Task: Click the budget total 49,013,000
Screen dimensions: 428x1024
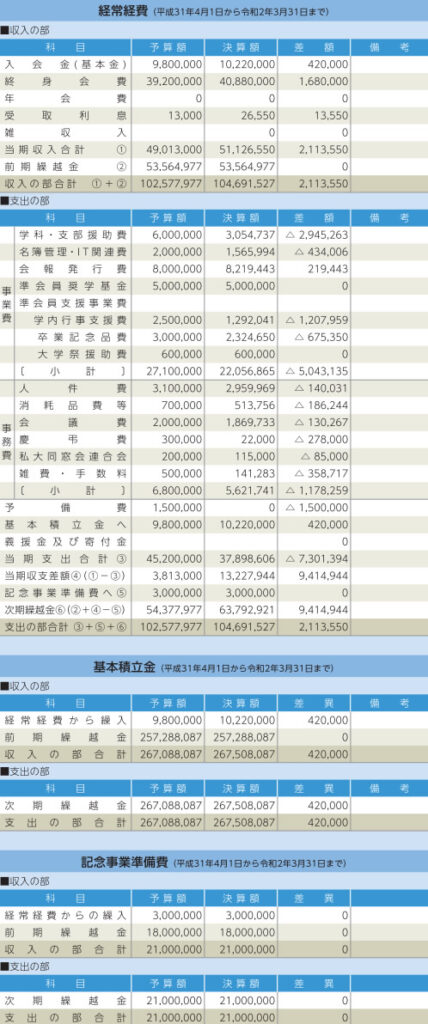Action: [x=172, y=150]
